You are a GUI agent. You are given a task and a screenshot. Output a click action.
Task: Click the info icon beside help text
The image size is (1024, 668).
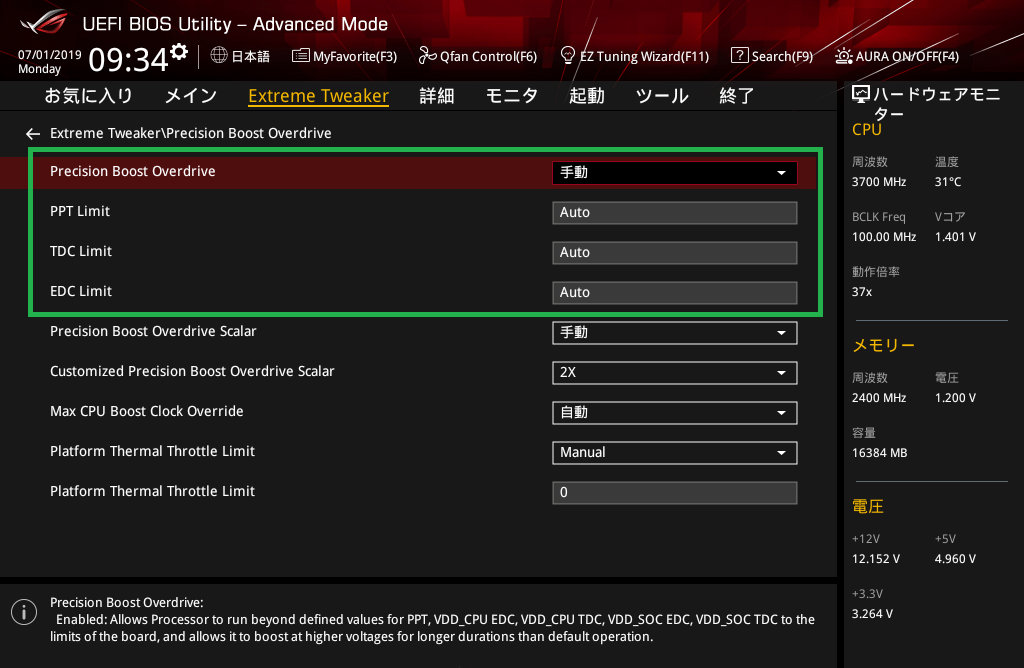tap(24, 612)
